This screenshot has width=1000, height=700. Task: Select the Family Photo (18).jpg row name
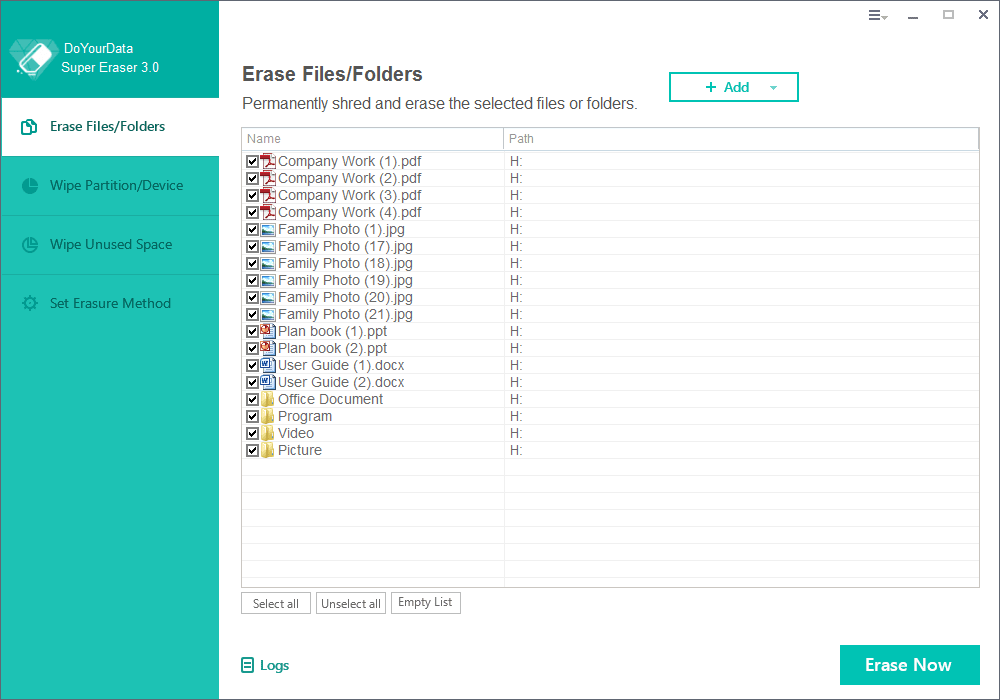[x=345, y=263]
